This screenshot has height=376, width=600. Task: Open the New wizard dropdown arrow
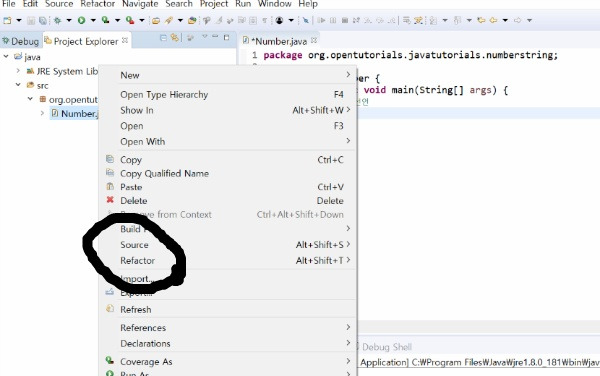point(19,20)
